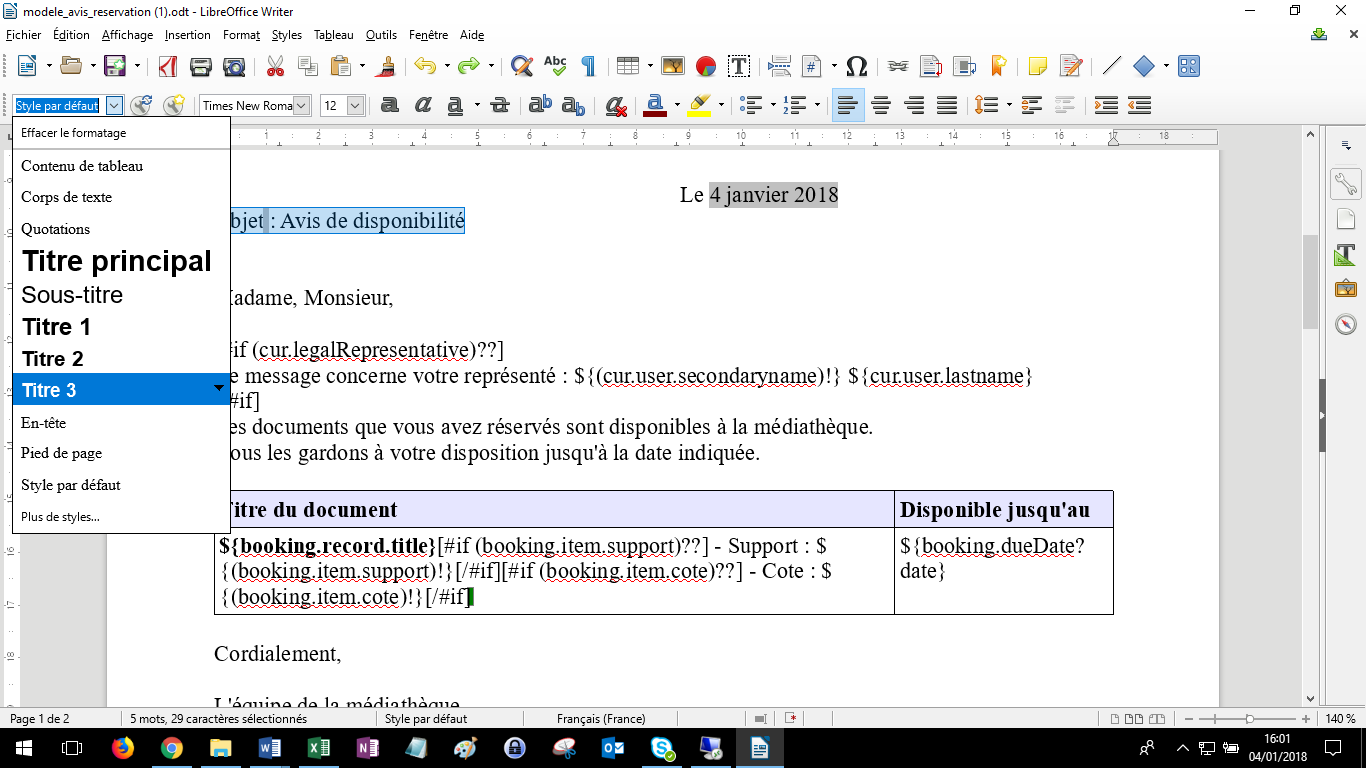Insert a special character (Omega icon)
Screen dimensions: 1366x768
pos(856,66)
